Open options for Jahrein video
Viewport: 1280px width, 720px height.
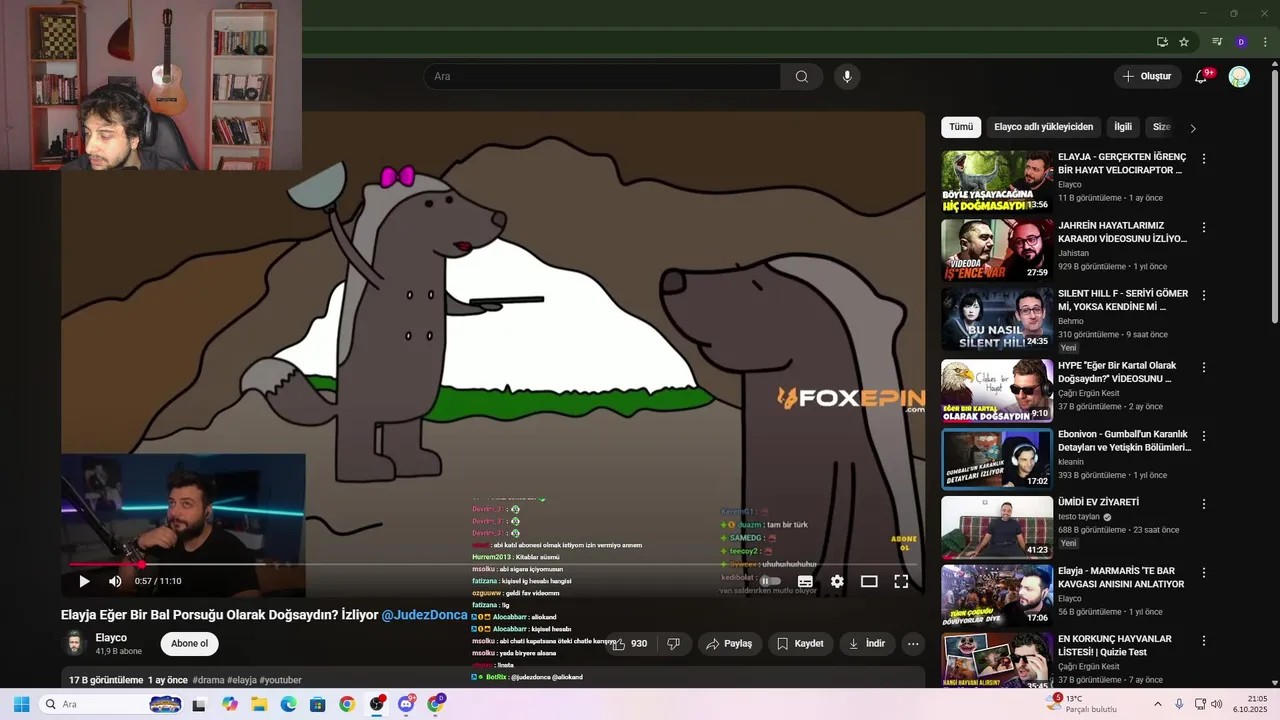[1204, 227]
